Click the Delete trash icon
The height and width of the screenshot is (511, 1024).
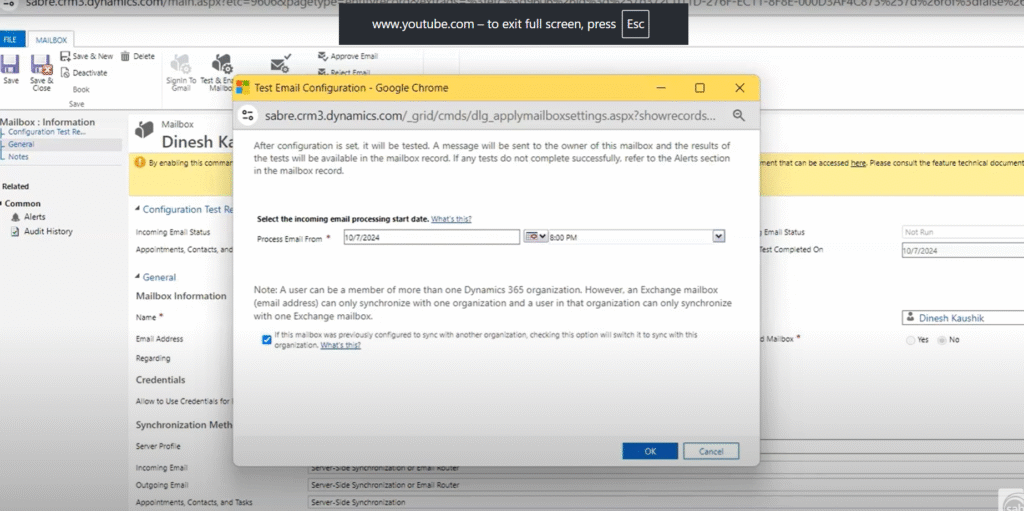pos(125,57)
